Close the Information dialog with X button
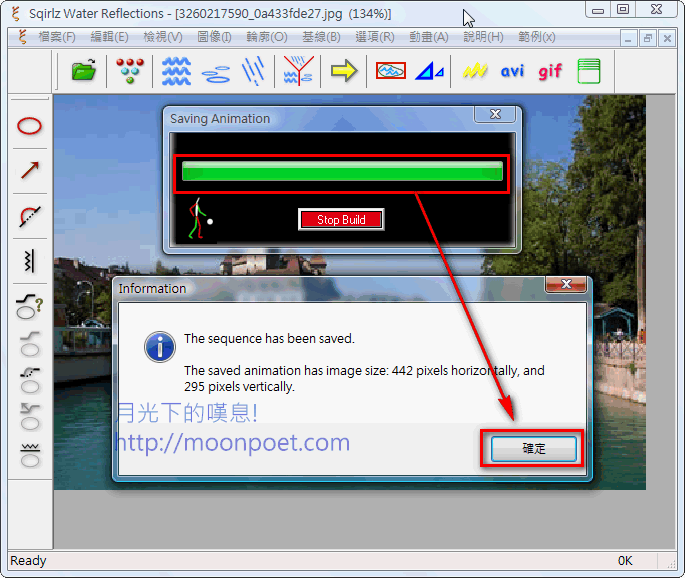Image resolution: width=685 pixels, height=578 pixels. [566, 287]
